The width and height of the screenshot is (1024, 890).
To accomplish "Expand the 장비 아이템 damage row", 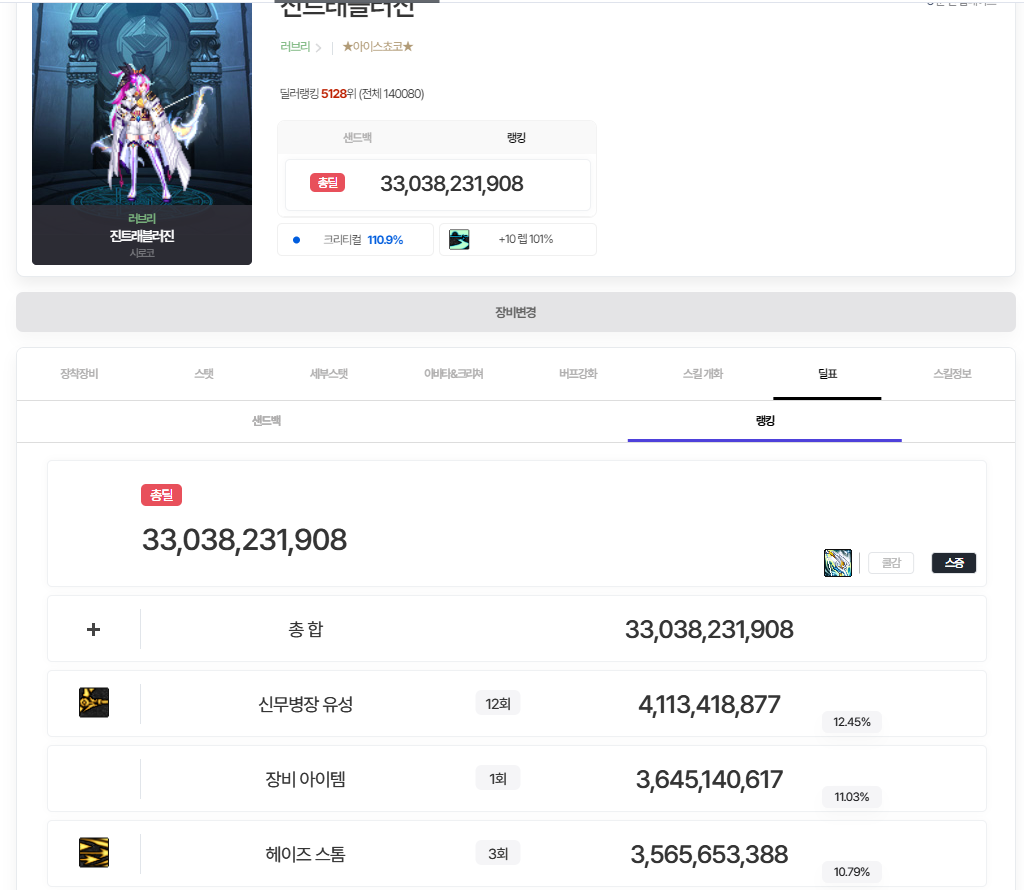I will tap(305, 779).
